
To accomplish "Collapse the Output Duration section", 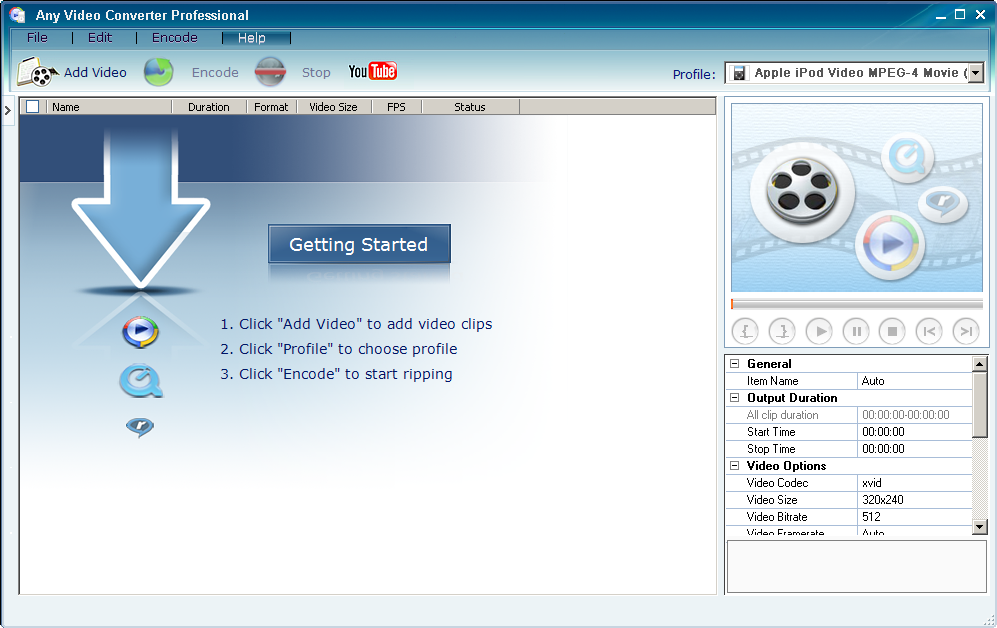I will 735,398.
